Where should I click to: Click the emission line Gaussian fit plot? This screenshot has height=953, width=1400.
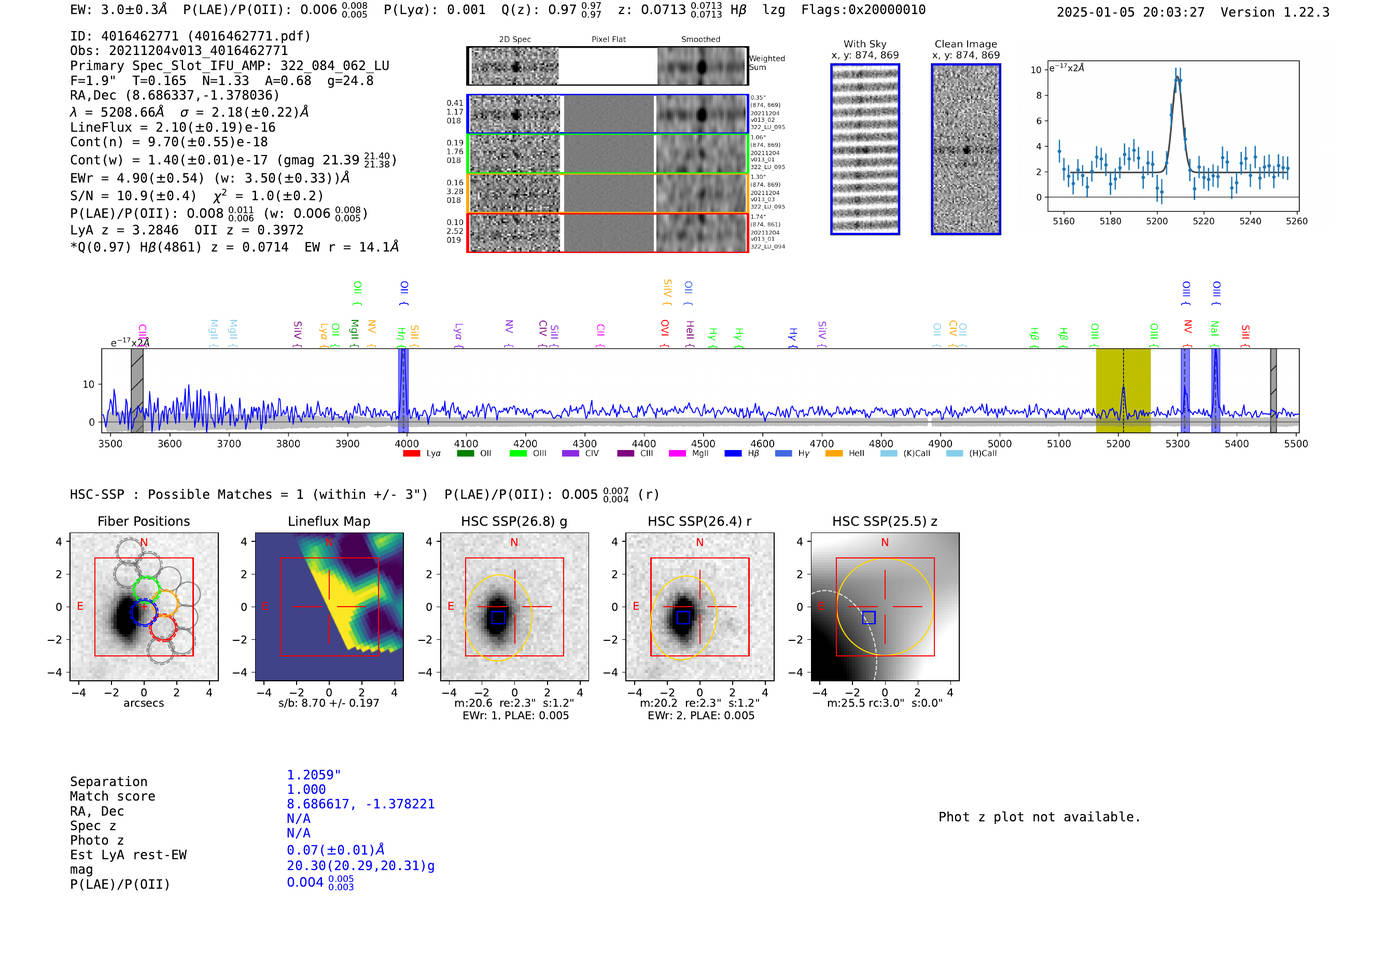pos(1173,136)
